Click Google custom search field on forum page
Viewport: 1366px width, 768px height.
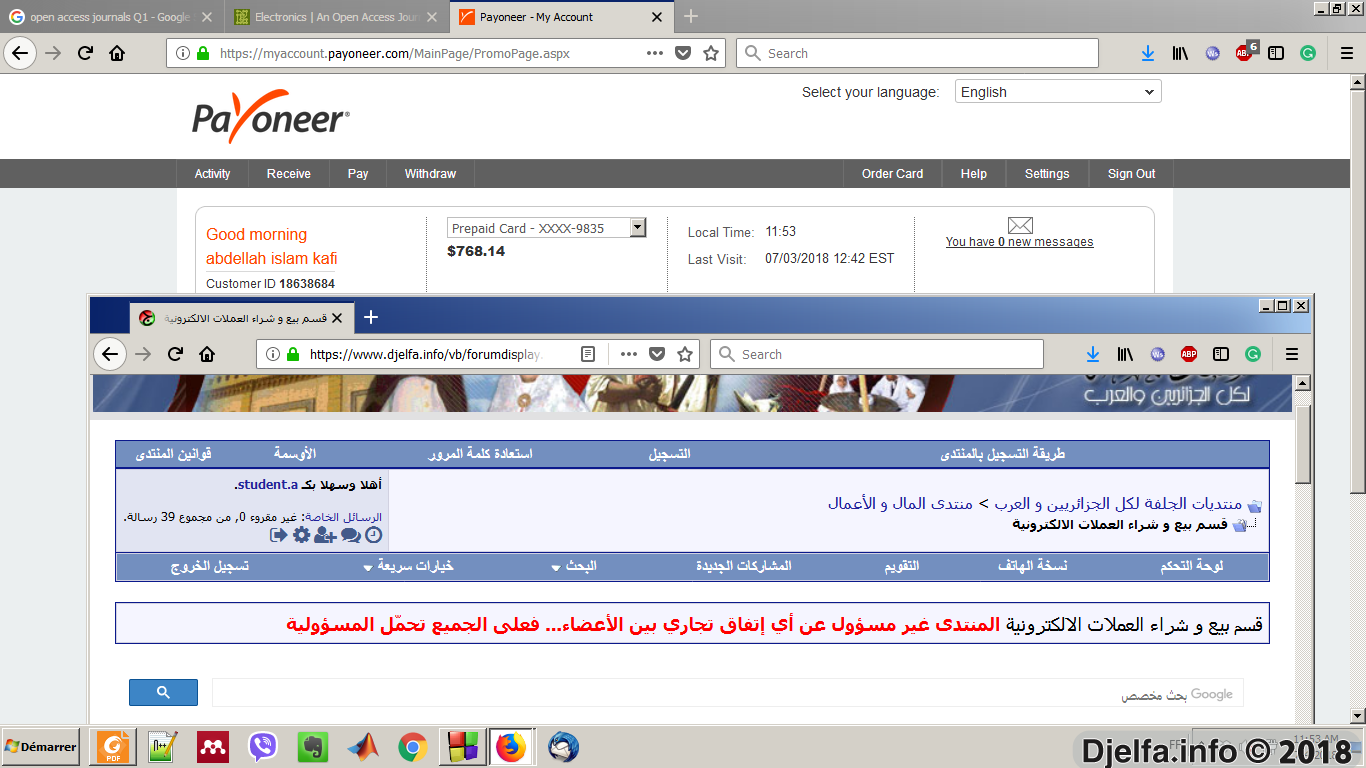(x=727, y=693)
